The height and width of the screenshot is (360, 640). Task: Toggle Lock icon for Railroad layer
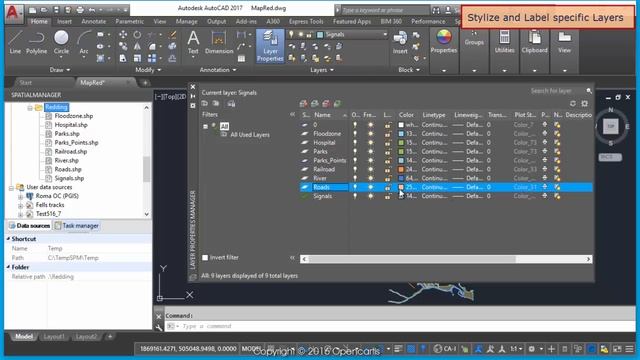(x=388, y=169)
